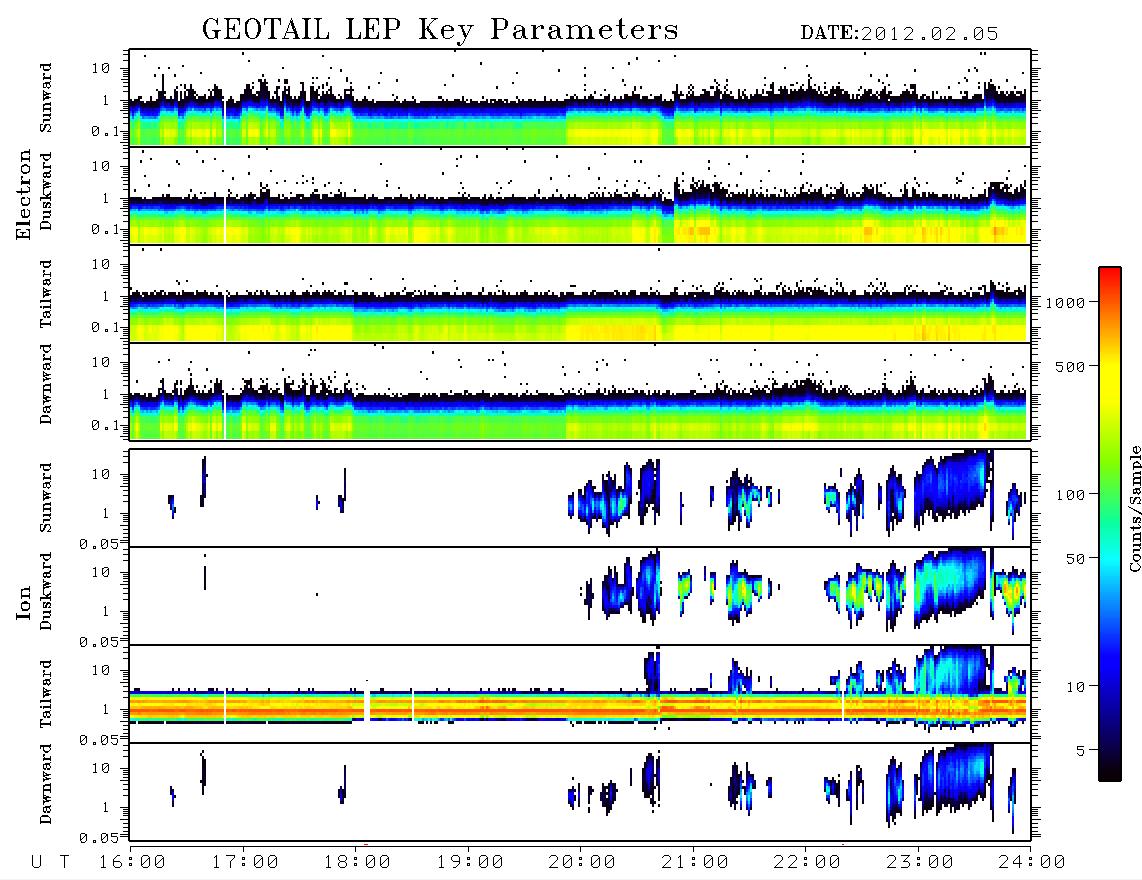Select the "Dawnward" label of the Electron group

click(x=46, y=384)
